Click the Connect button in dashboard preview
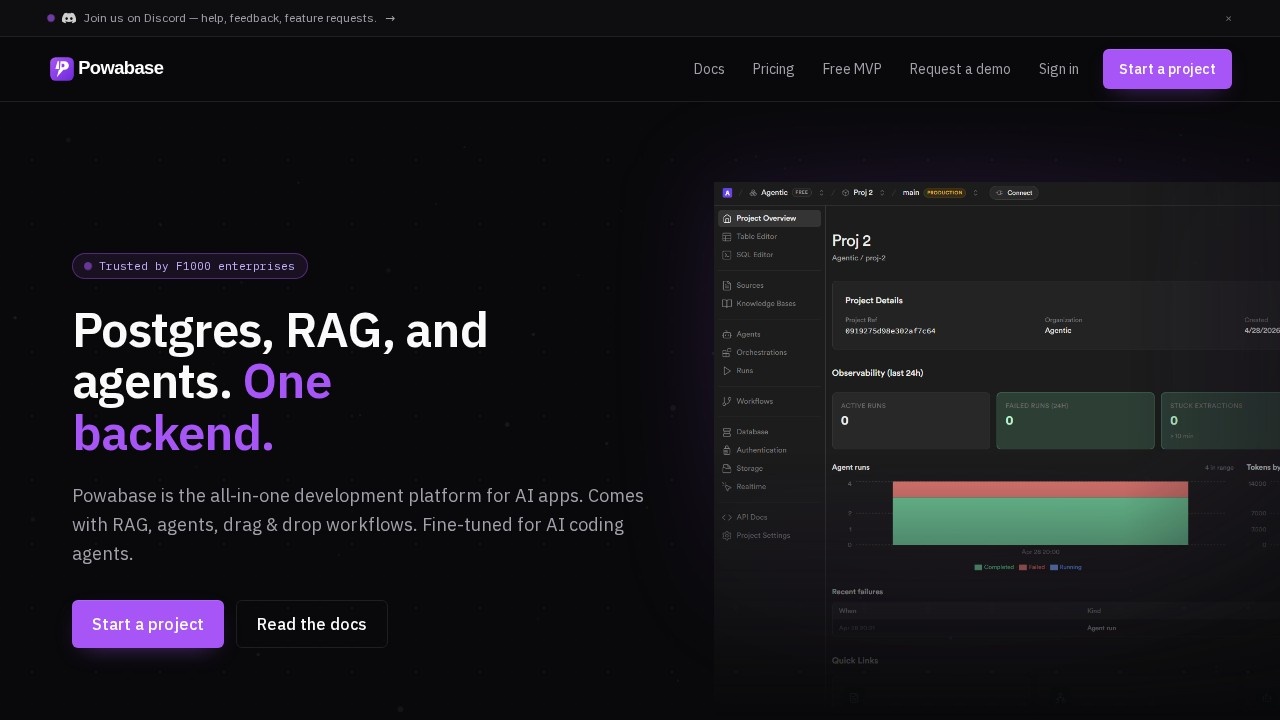Image resolution: width=1280 pixels, height=720 pixels. point(1014,193)
